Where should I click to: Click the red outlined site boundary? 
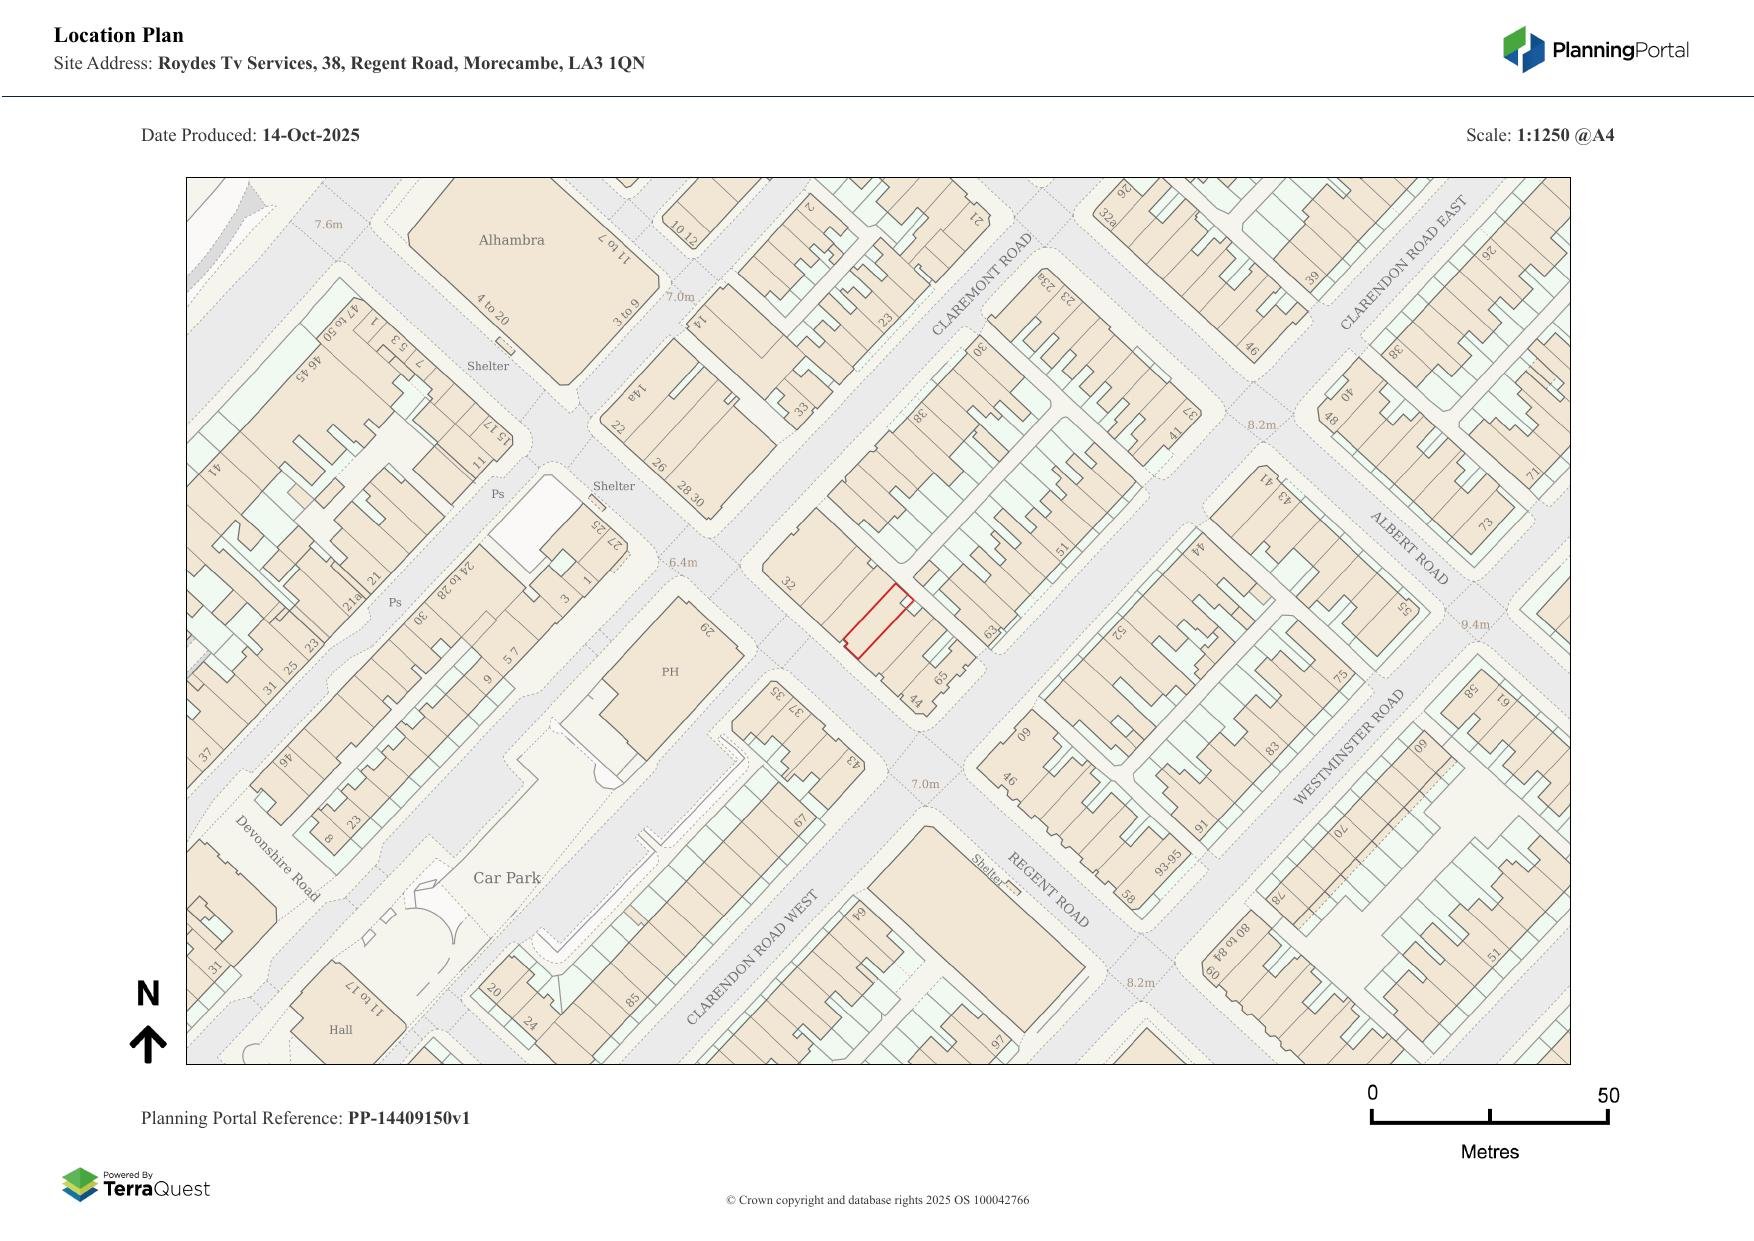[x=878, y=621]
